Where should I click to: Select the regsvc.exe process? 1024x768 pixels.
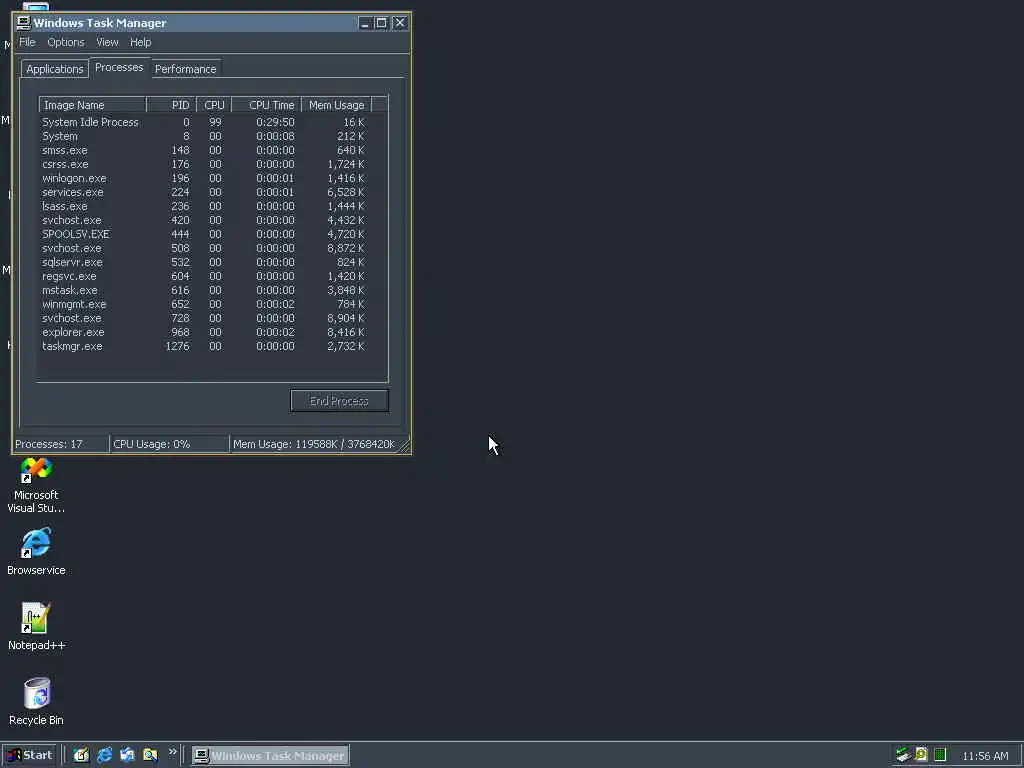pyautogui.click(x=204, y=276)
